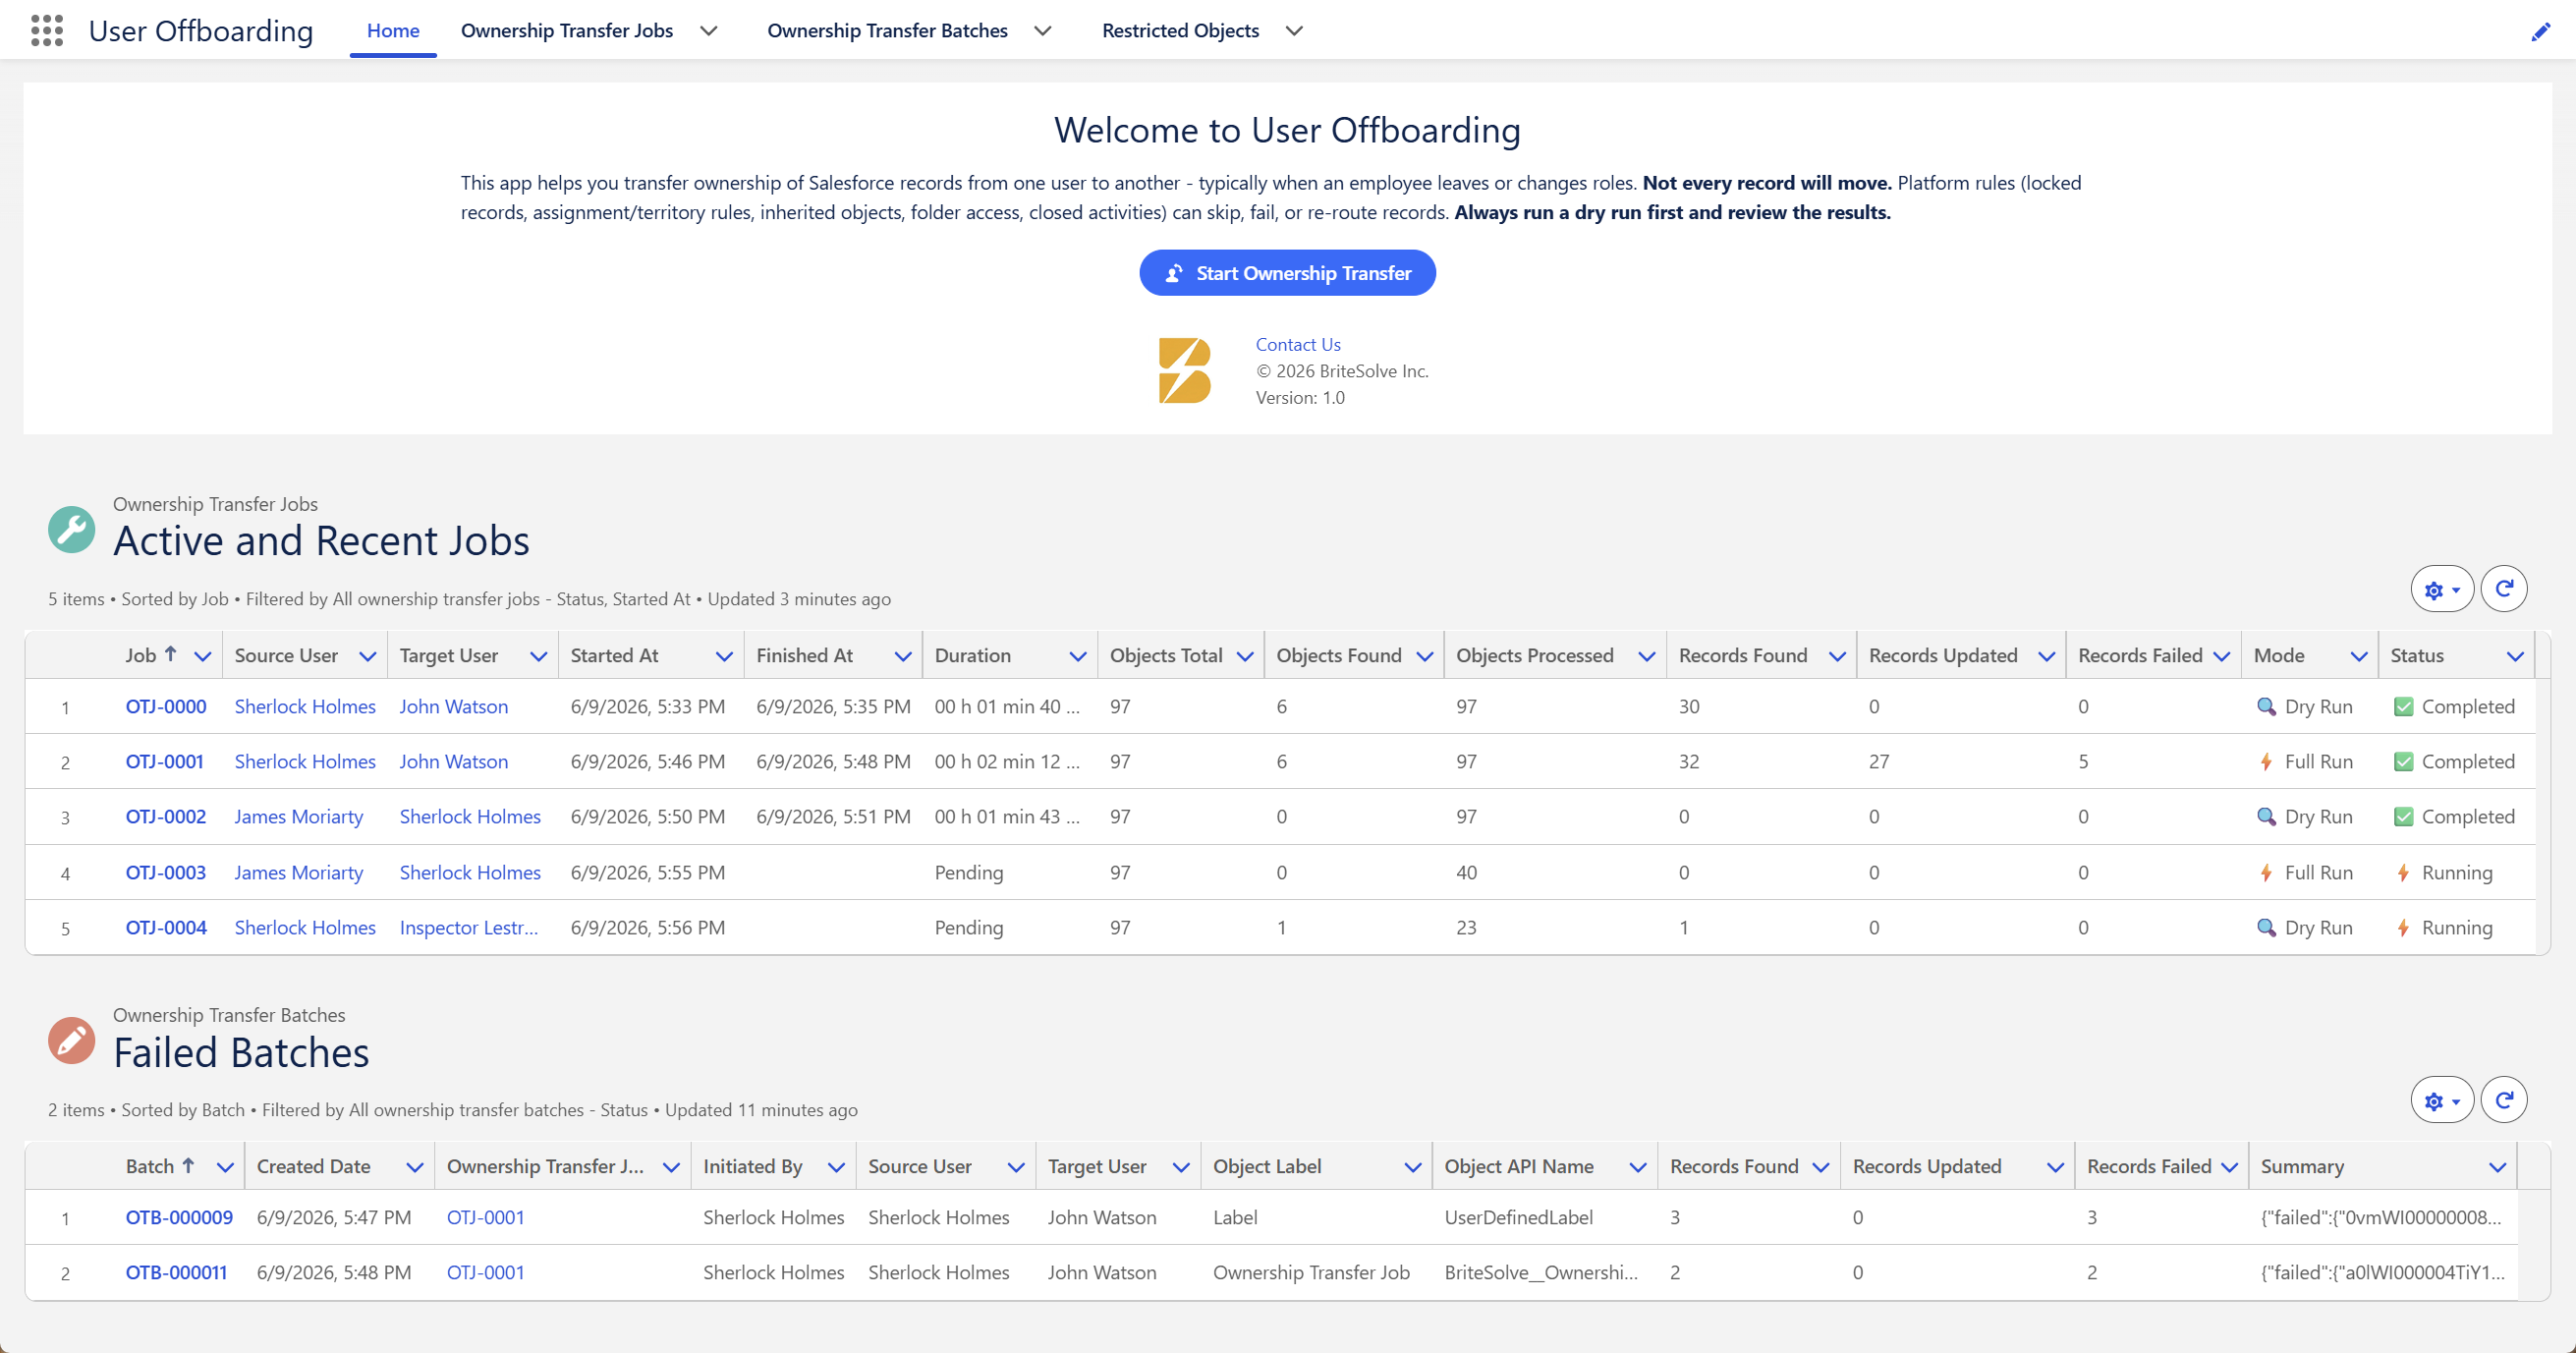
Task: Click the Completed checkmark icon for OTJ-0002
Action: tap(2403, 817)
